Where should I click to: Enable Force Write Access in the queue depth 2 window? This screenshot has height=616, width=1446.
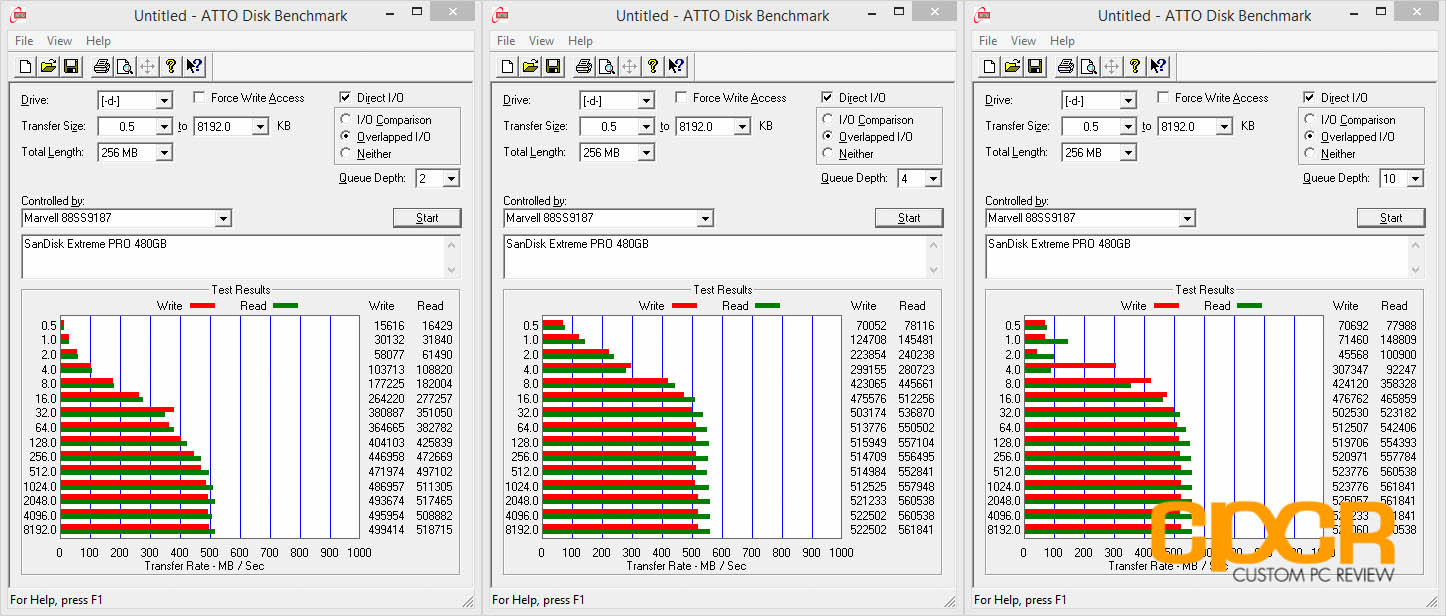click(x=199, y=98)
